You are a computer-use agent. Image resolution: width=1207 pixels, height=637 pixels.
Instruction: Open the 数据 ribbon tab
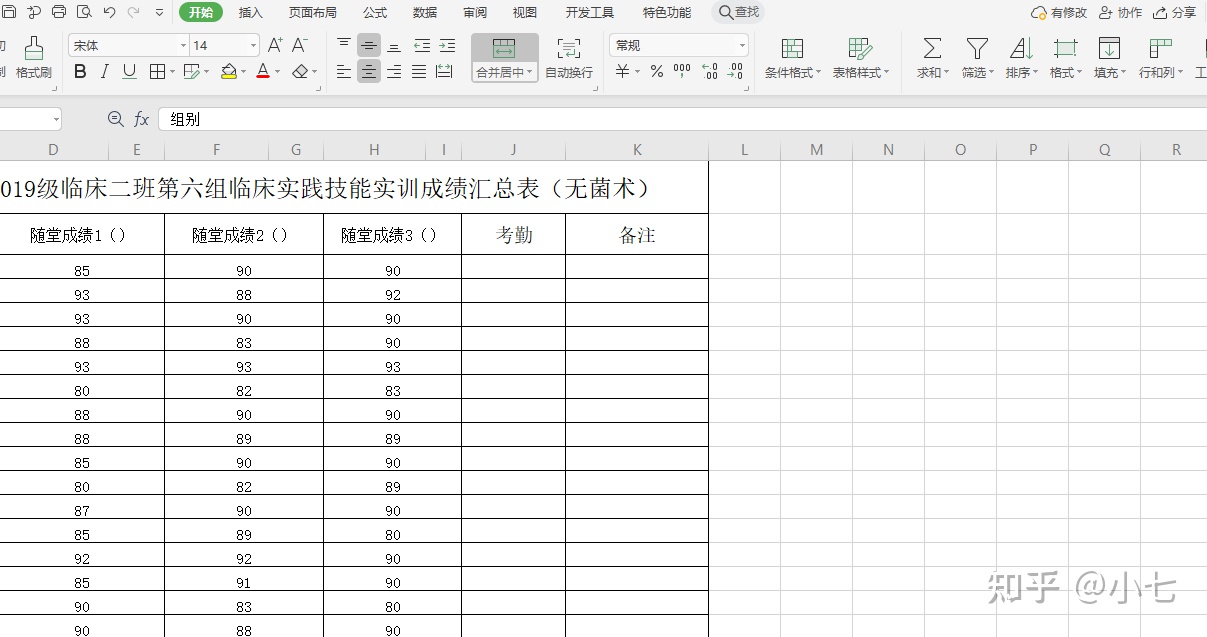click(x=424, y=12)
